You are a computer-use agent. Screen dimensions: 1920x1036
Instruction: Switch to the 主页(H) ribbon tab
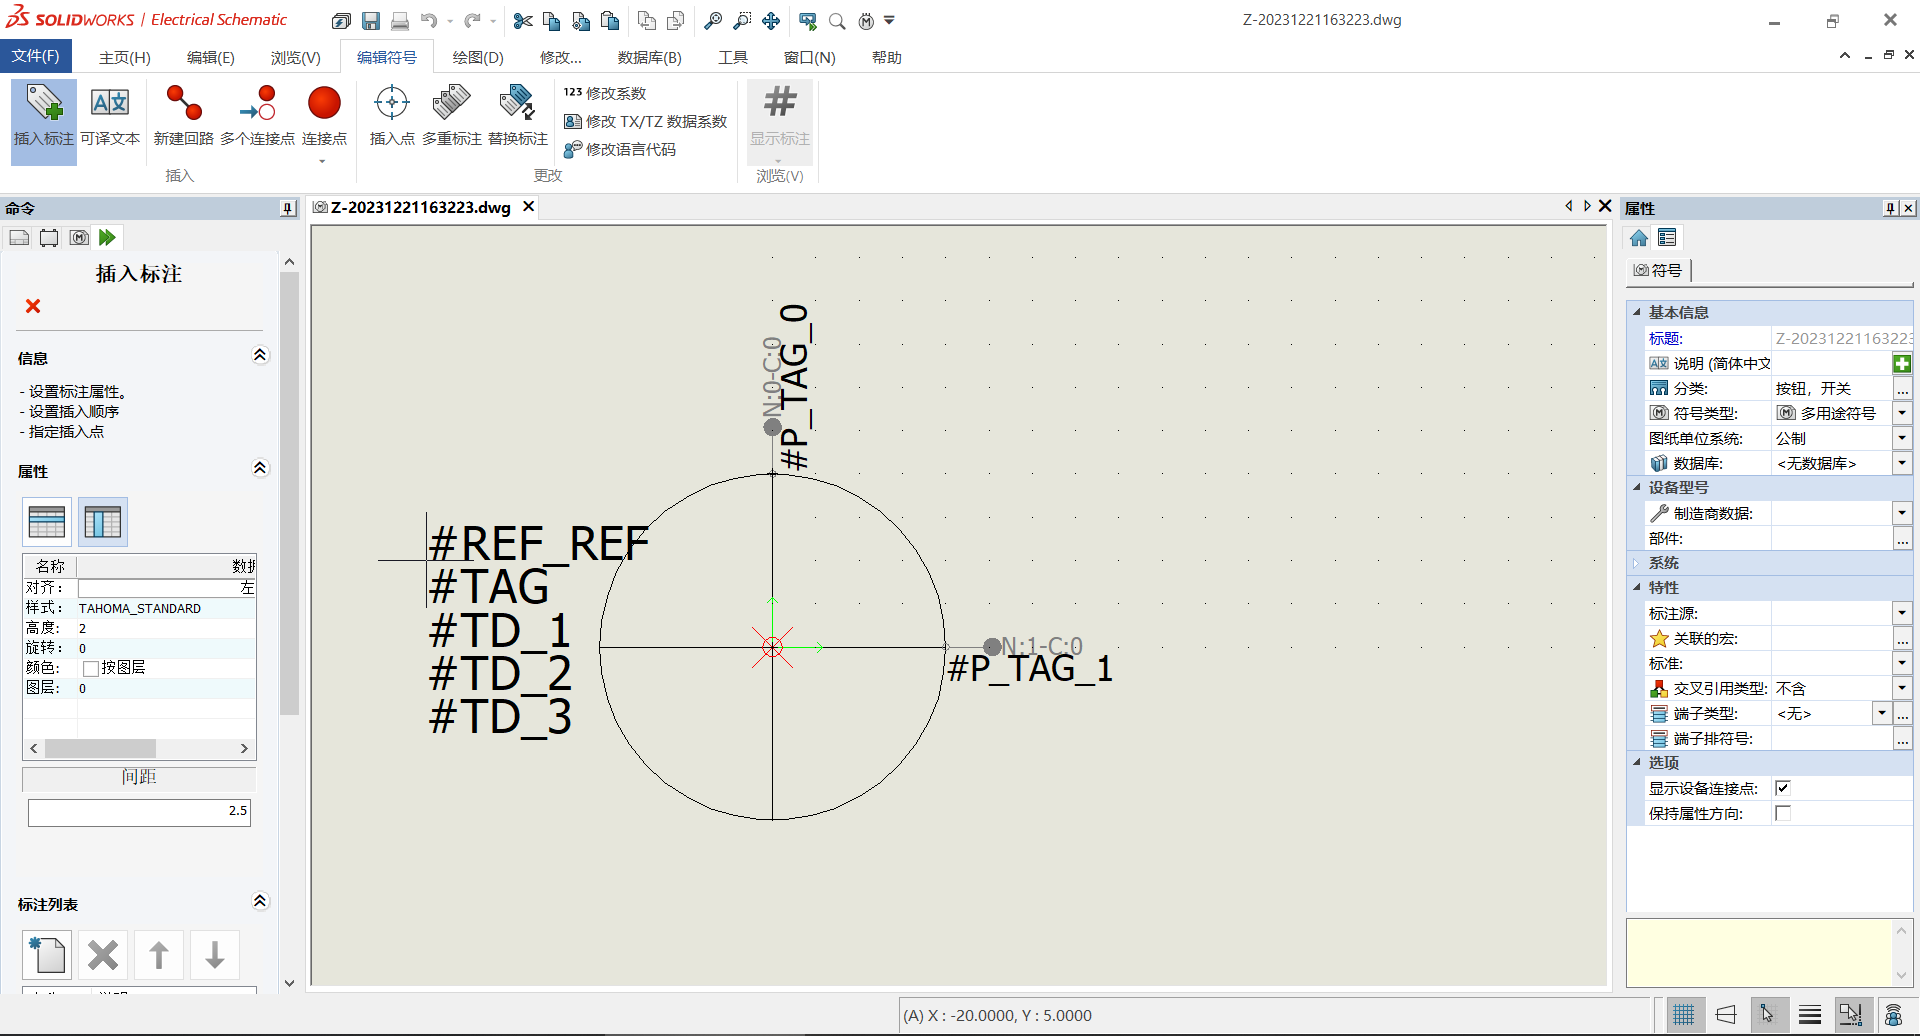125,58
